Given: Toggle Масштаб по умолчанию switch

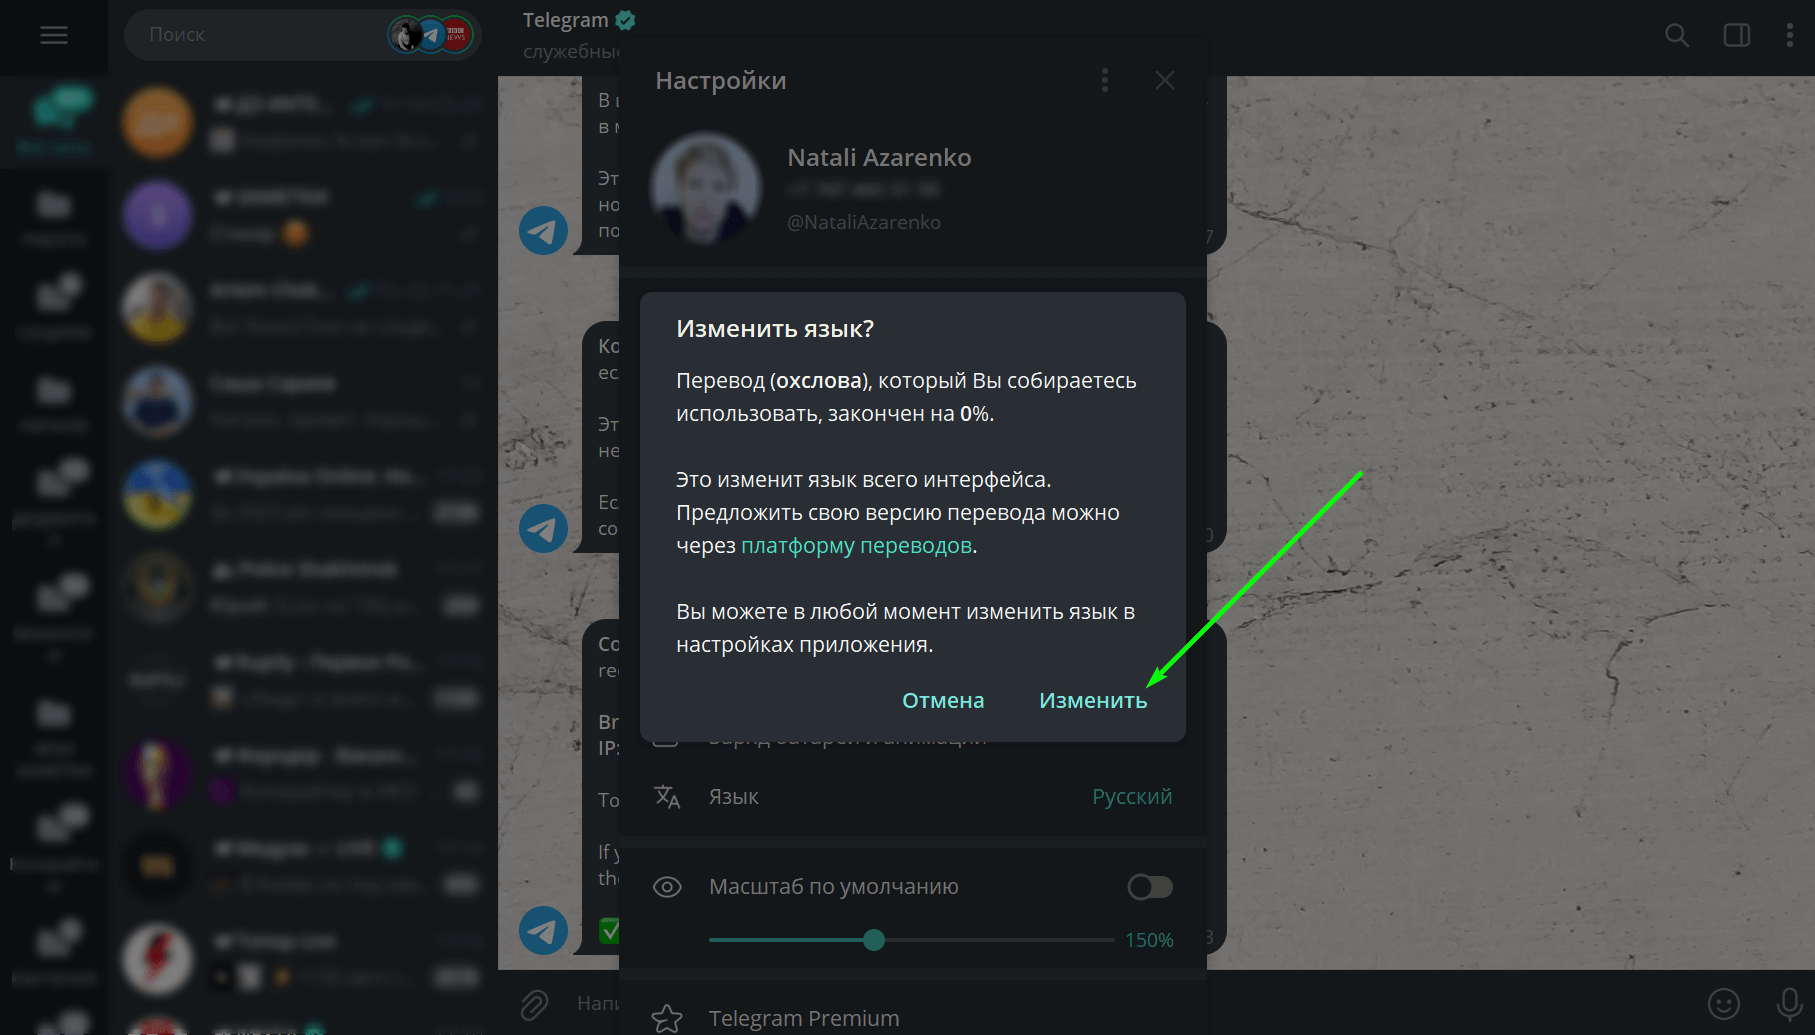Looking at the screenshot, I should [x=1150, y=887].
